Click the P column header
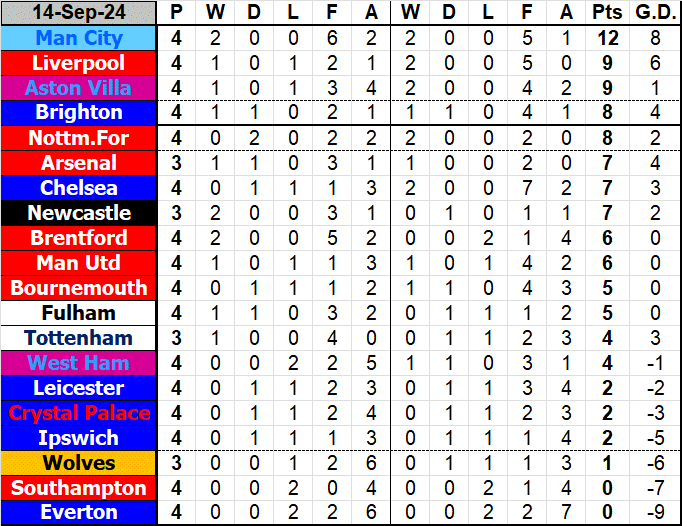Screen dimensions: 682x526 tap(177, 13)
